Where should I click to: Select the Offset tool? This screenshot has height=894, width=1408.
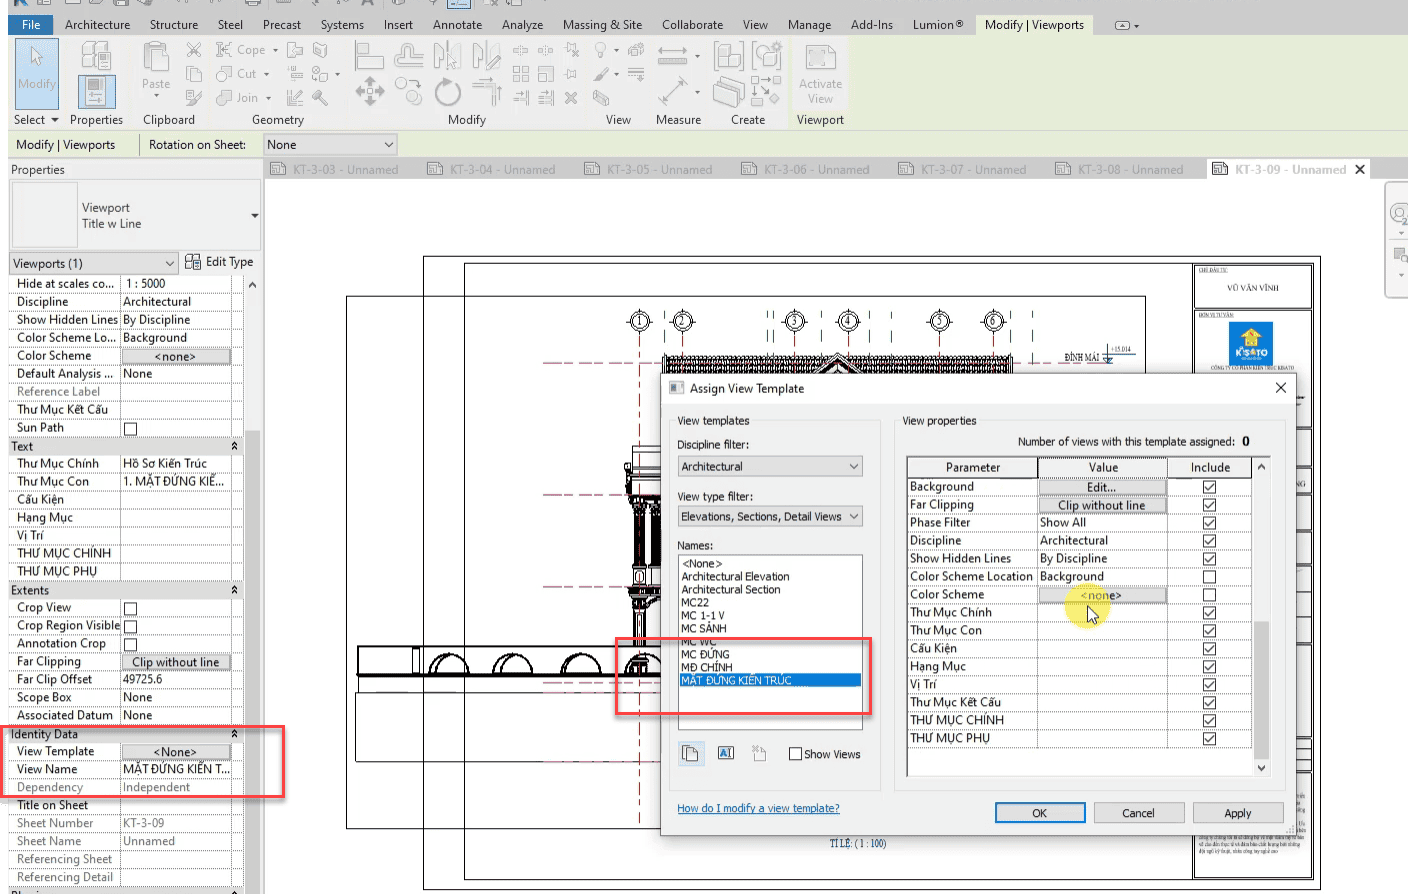click(409, 57)
